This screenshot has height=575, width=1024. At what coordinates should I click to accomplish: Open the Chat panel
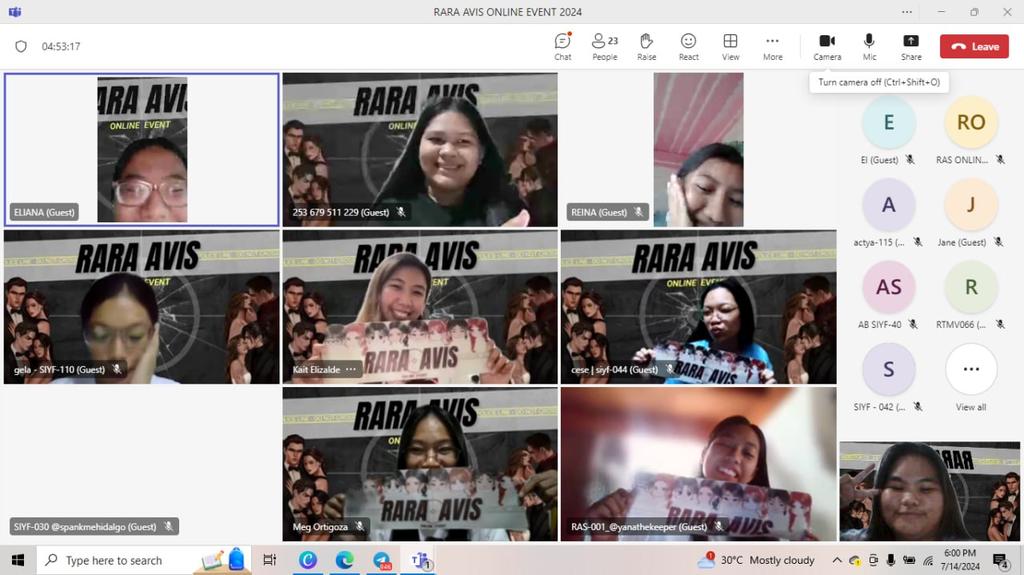(563, 46)
